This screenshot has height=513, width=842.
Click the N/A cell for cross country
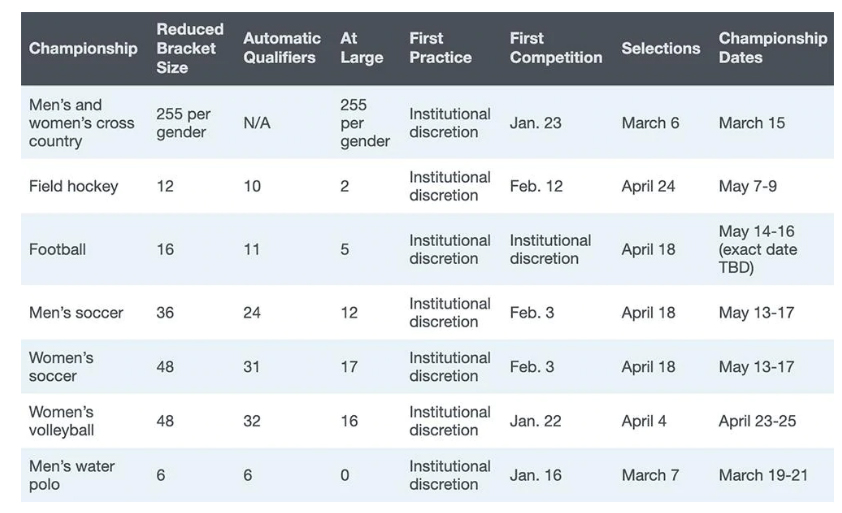click(x=257, y=123)
